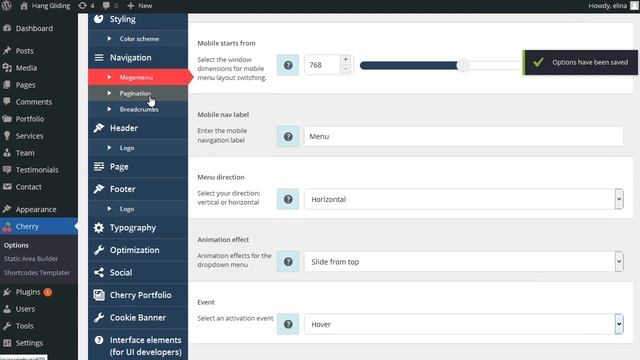
Task: Click the Team icon in sidebar
Action: (7, 153)
